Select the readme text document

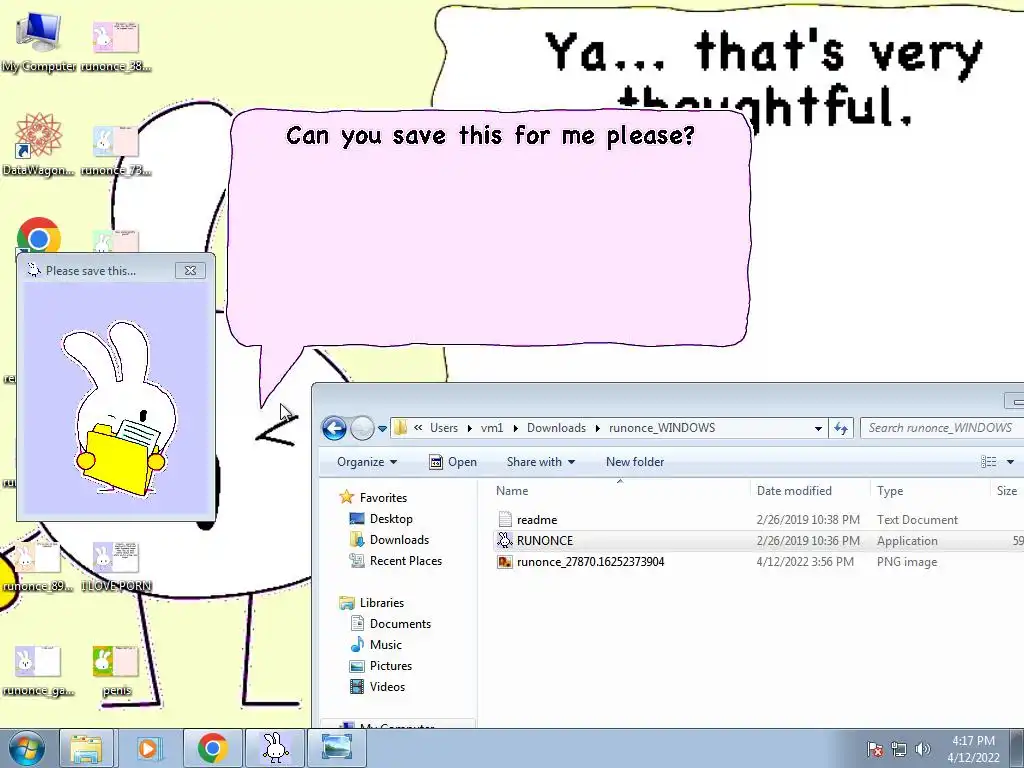pyautogui.click(x=758, y=520)
